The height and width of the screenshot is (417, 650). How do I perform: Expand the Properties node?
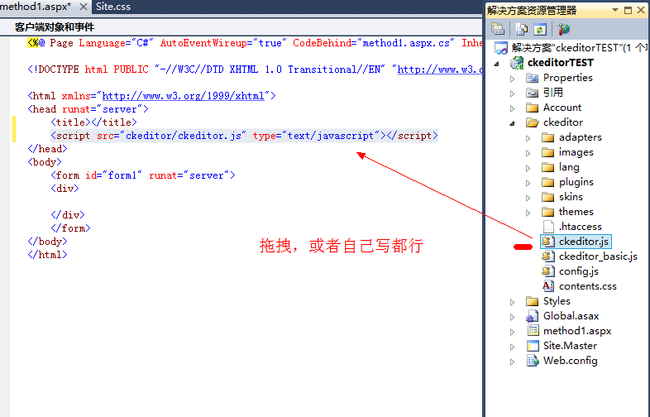tap(512, 78)
